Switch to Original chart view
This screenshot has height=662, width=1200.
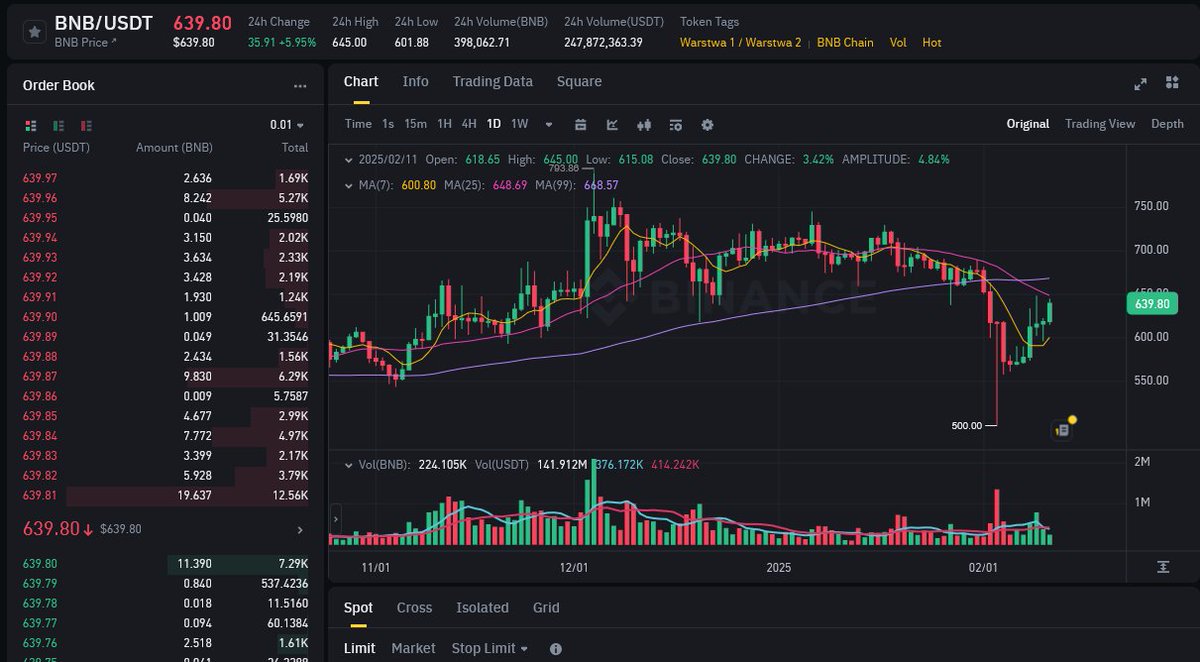tap(1028, 124)
